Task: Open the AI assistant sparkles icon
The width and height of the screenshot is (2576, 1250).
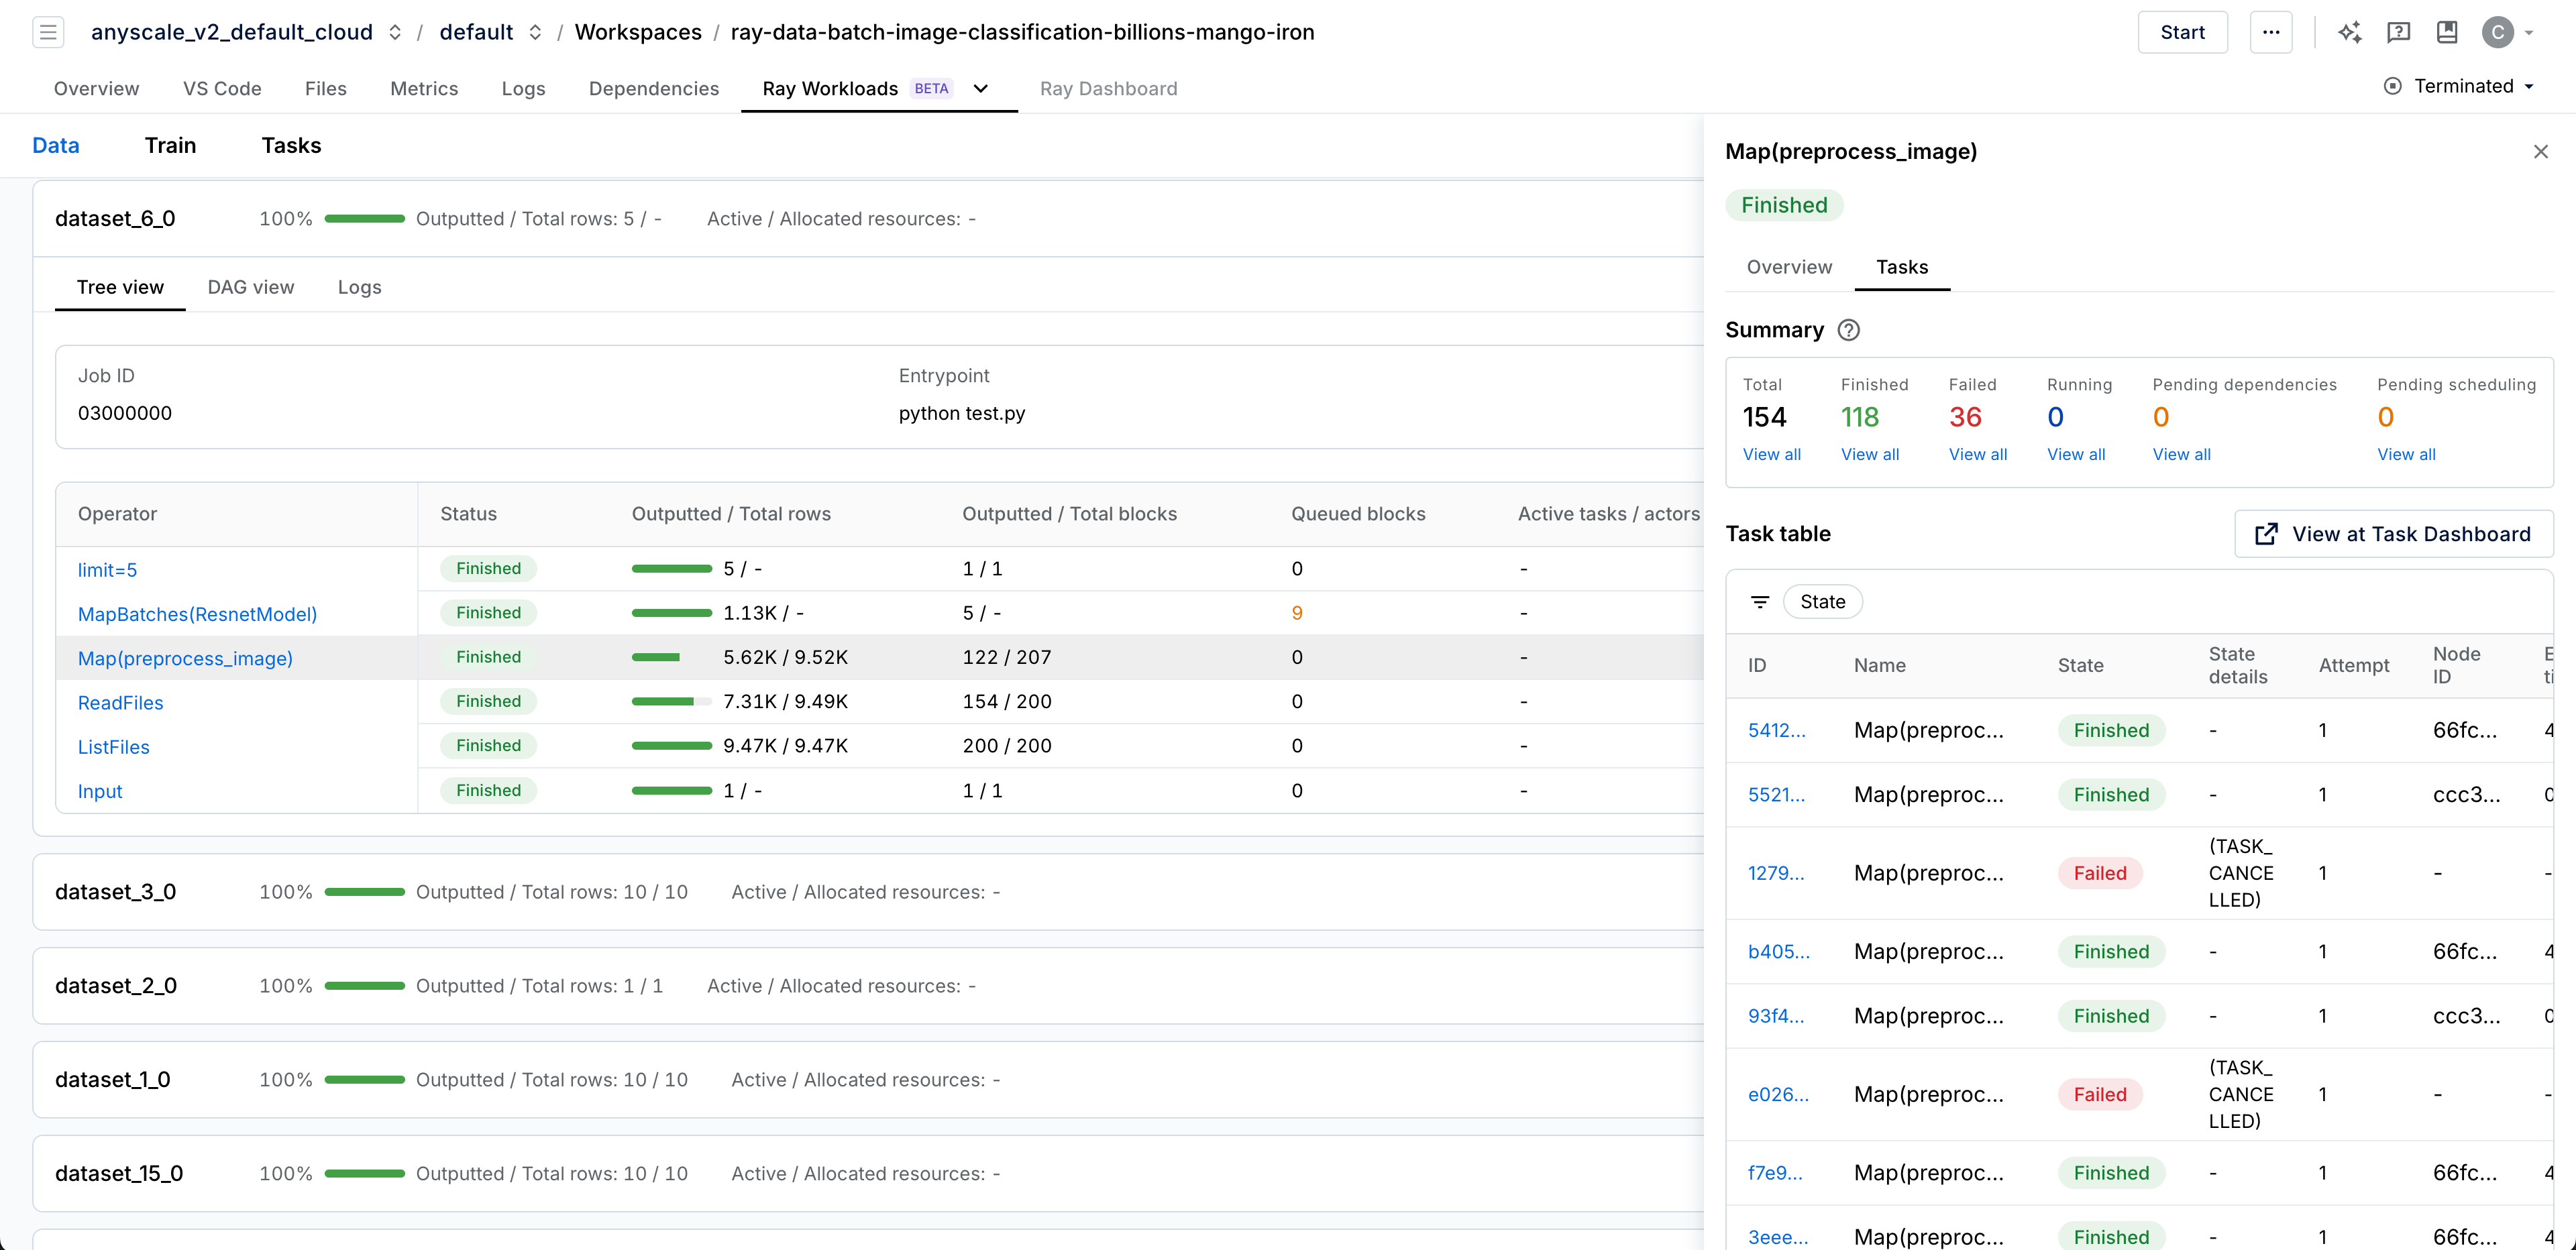Action: pyautogui.click(x=2350, y=31)
